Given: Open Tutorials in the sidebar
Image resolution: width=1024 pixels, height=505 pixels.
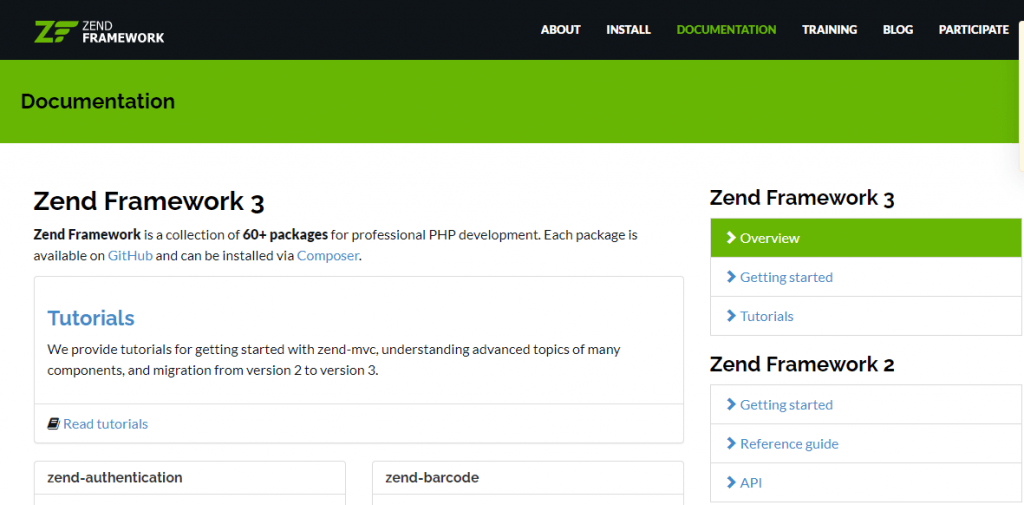Looking at the screenshot, I should click(x=866, y=316).
